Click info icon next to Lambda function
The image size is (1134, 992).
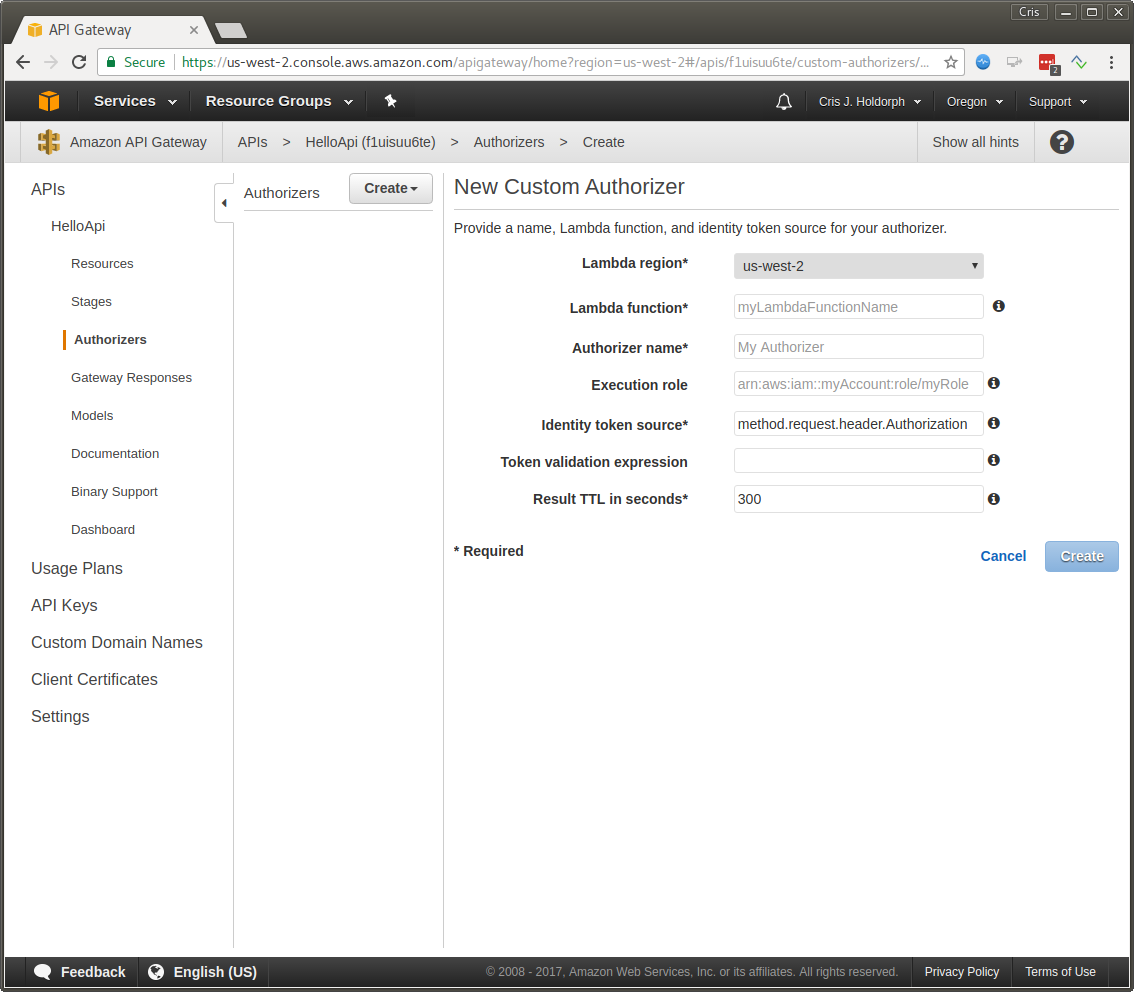pyautogui.click(x=998, y=306)
